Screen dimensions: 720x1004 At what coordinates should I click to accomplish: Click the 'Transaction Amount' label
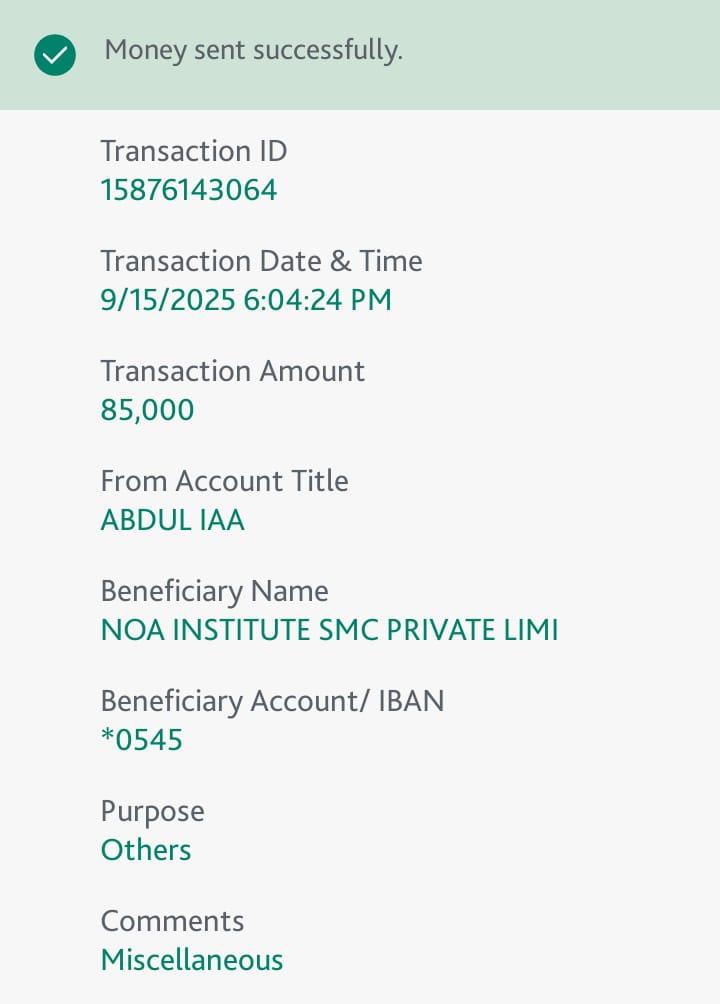[x=232, y=371]
